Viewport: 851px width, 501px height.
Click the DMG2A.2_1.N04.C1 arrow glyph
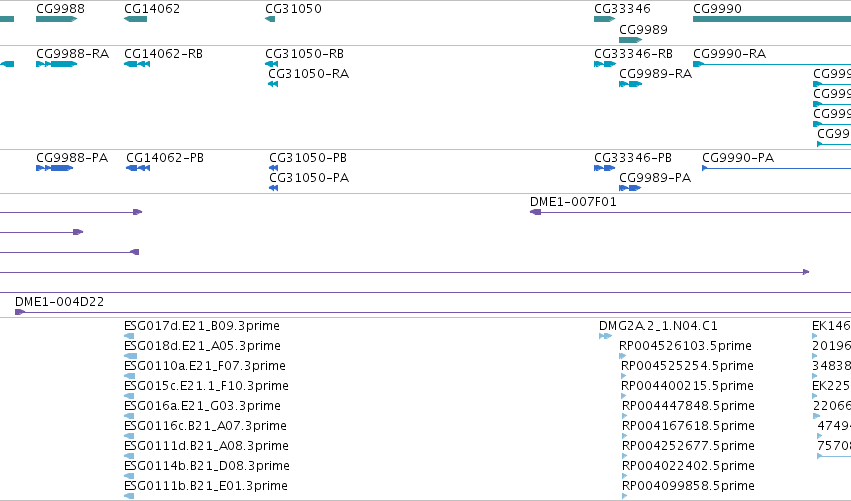(x=605, y=336)
